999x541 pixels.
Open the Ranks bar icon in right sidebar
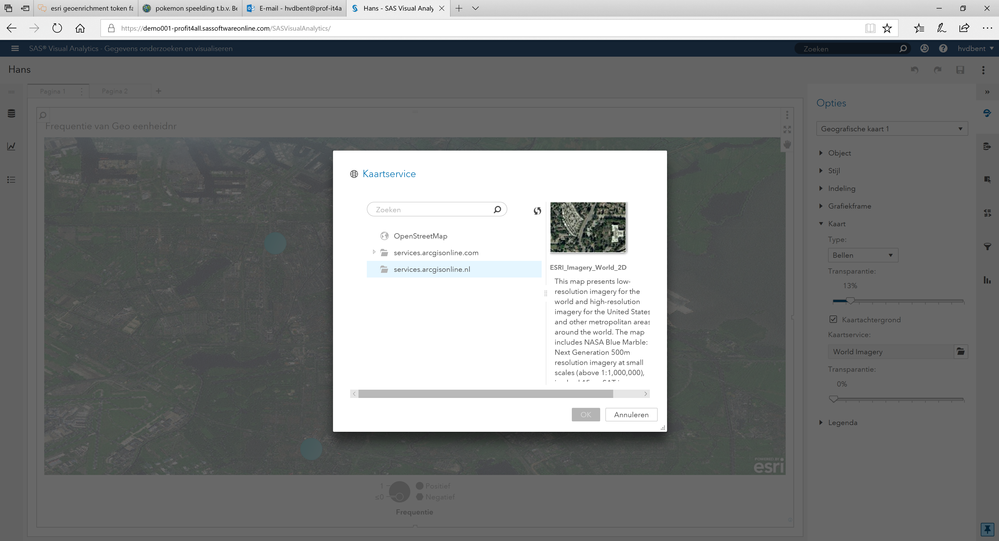point(987,280)
